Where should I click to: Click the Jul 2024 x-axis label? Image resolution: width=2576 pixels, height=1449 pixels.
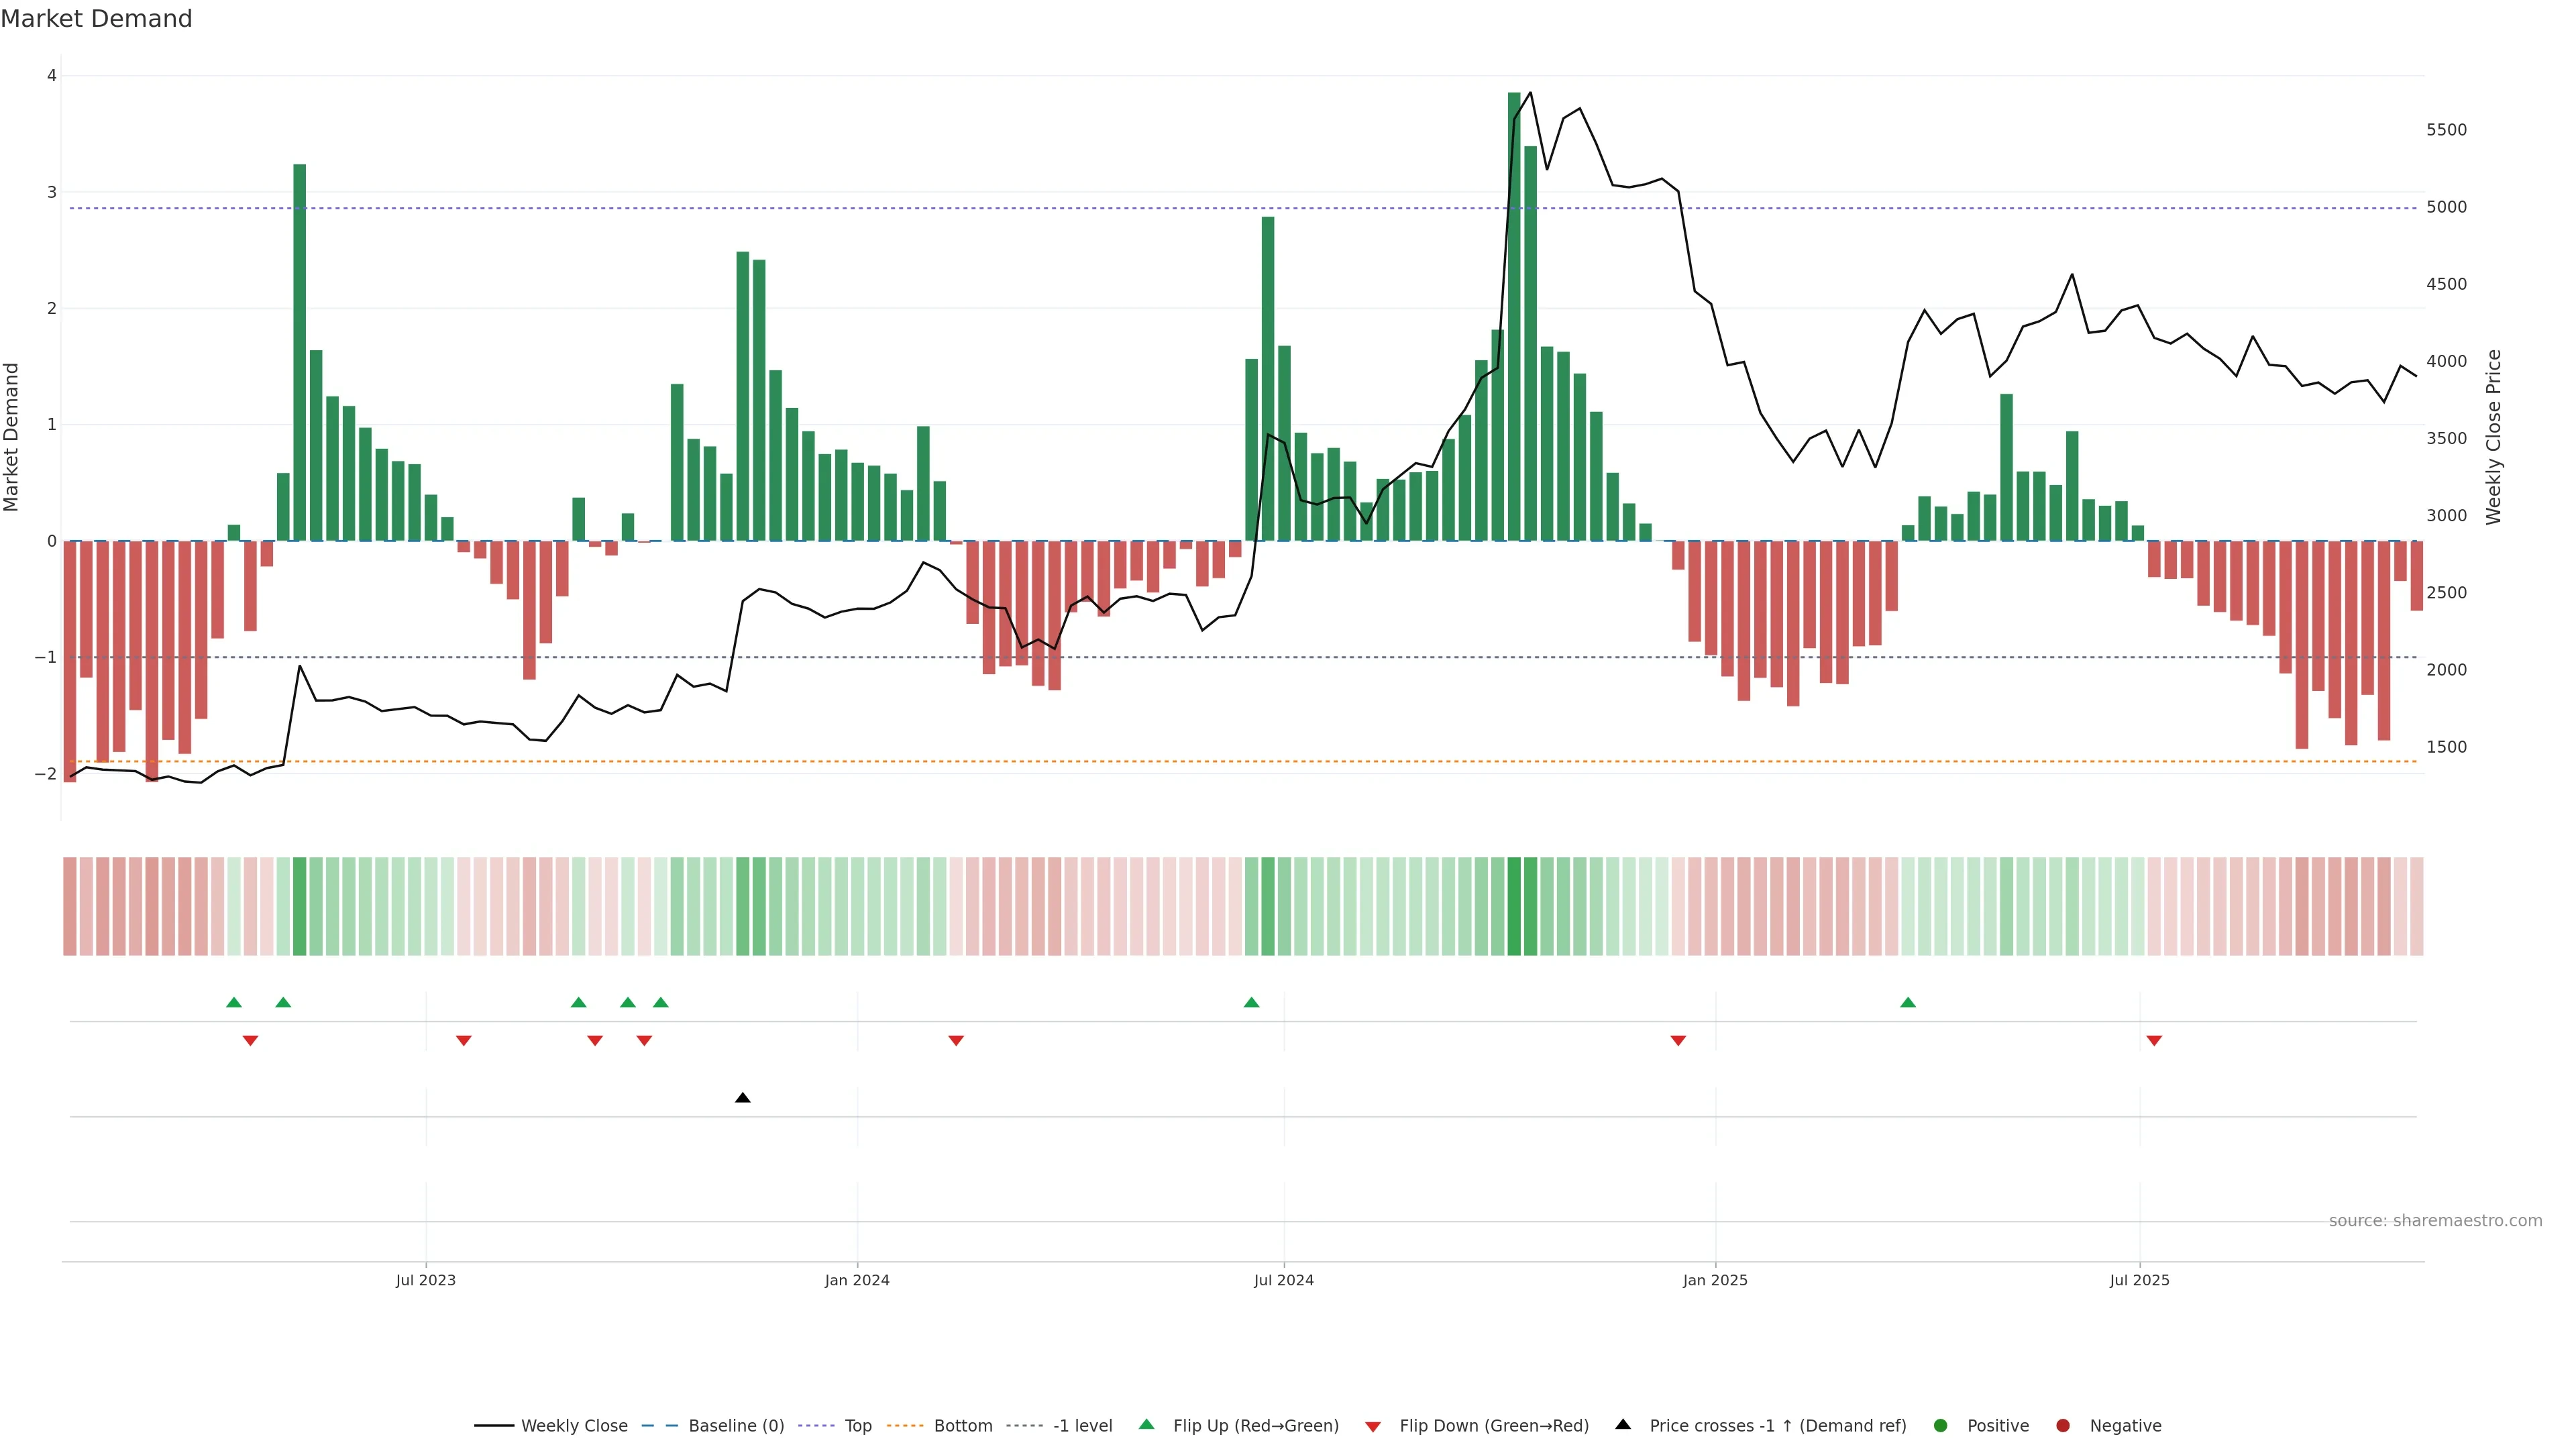(x=1284, y=1280)
